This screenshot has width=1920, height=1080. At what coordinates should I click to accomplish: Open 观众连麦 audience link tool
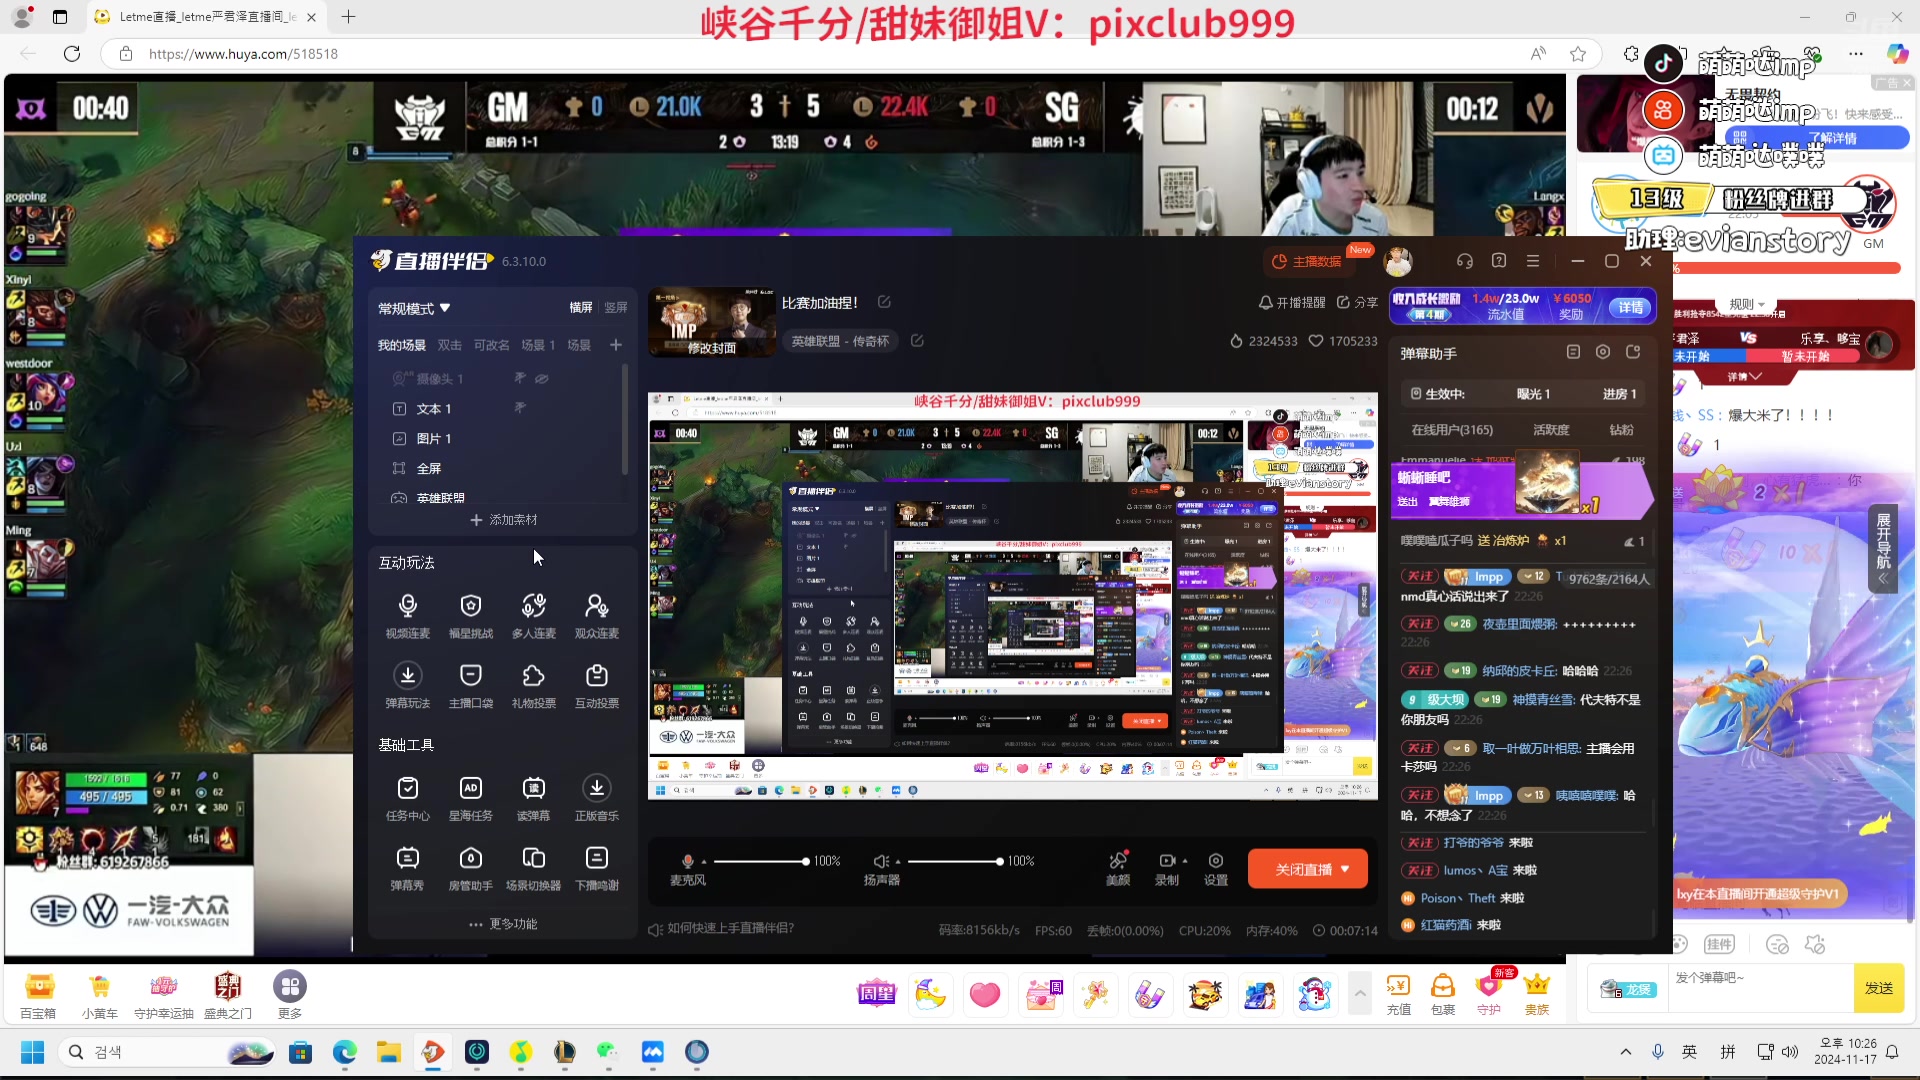(x=597, y=615)
